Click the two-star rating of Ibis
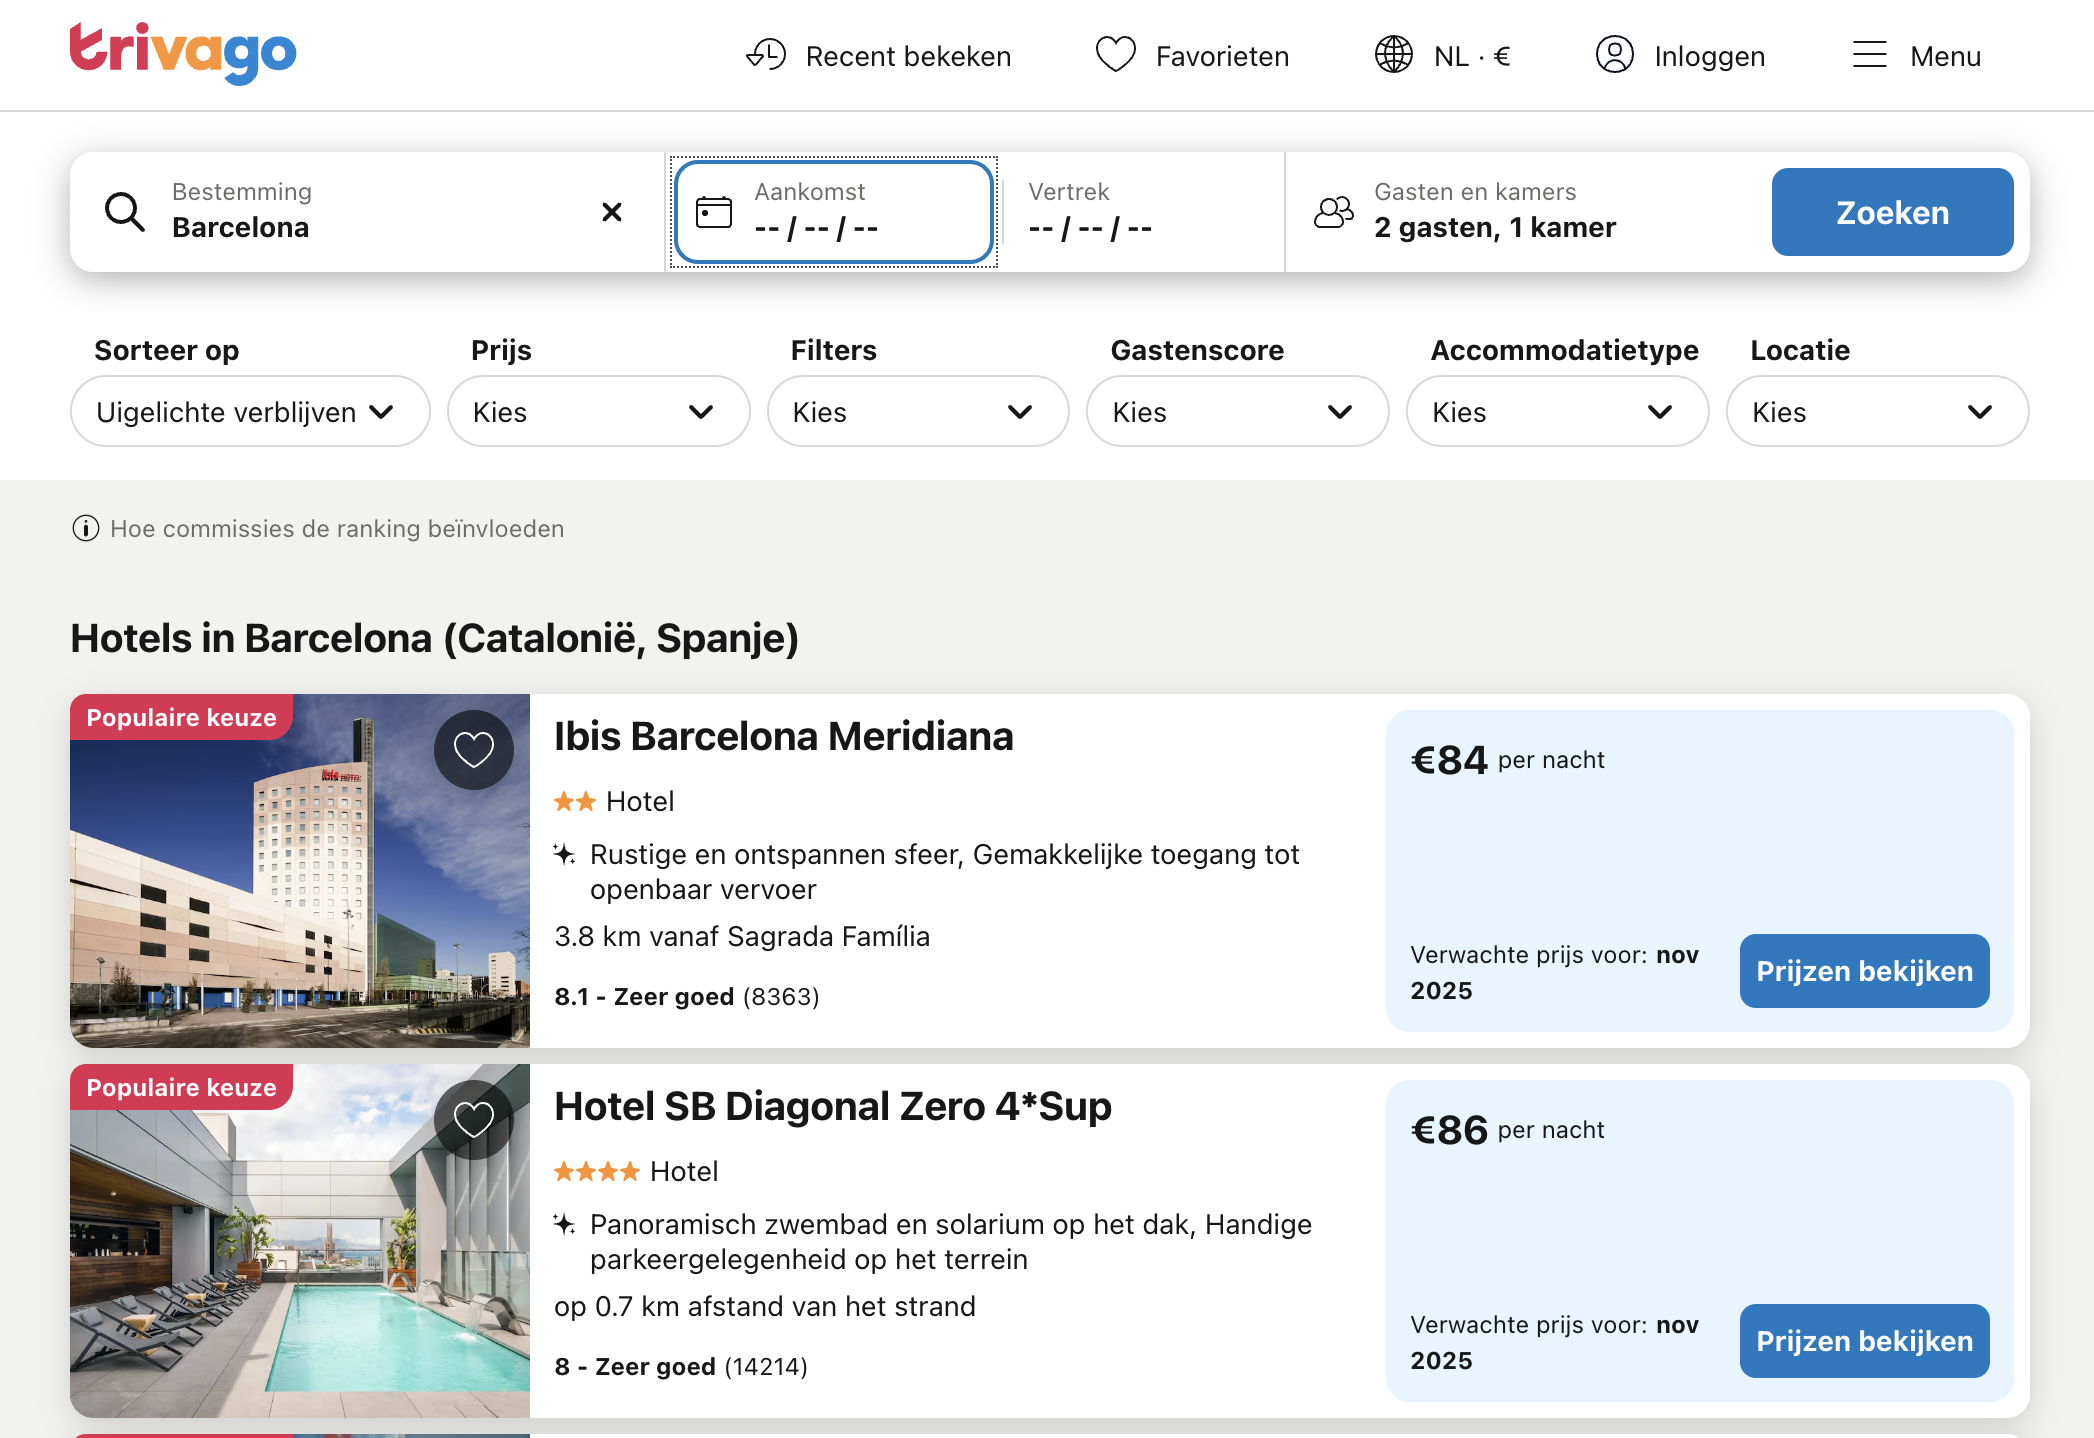The height and width of the screenshot is (1438, 2094). pos(575,802)
